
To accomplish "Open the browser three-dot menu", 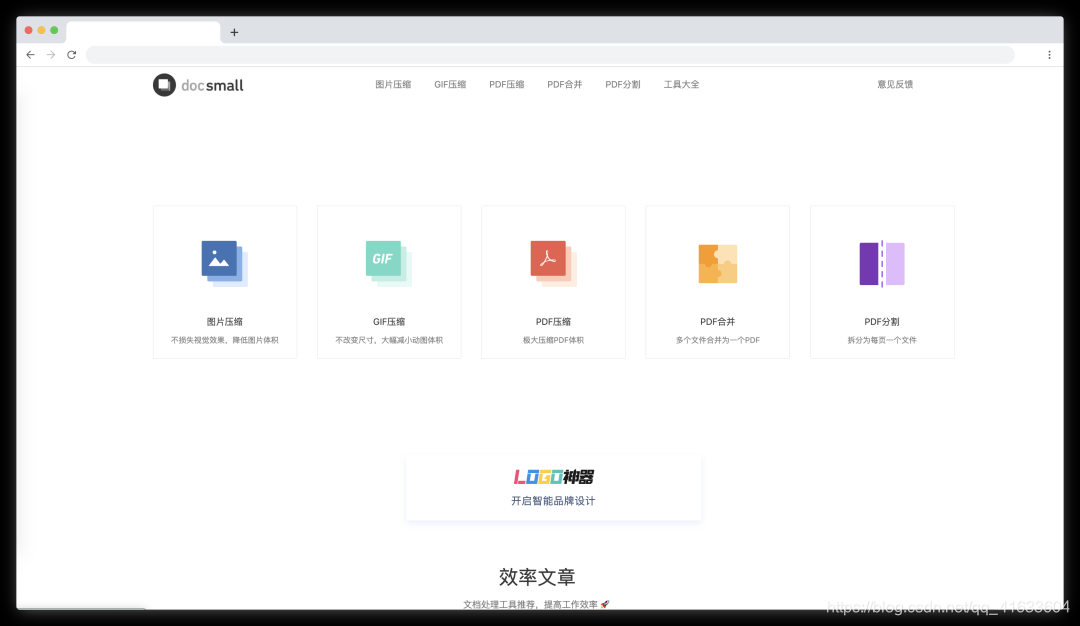I will point(1049,54).
